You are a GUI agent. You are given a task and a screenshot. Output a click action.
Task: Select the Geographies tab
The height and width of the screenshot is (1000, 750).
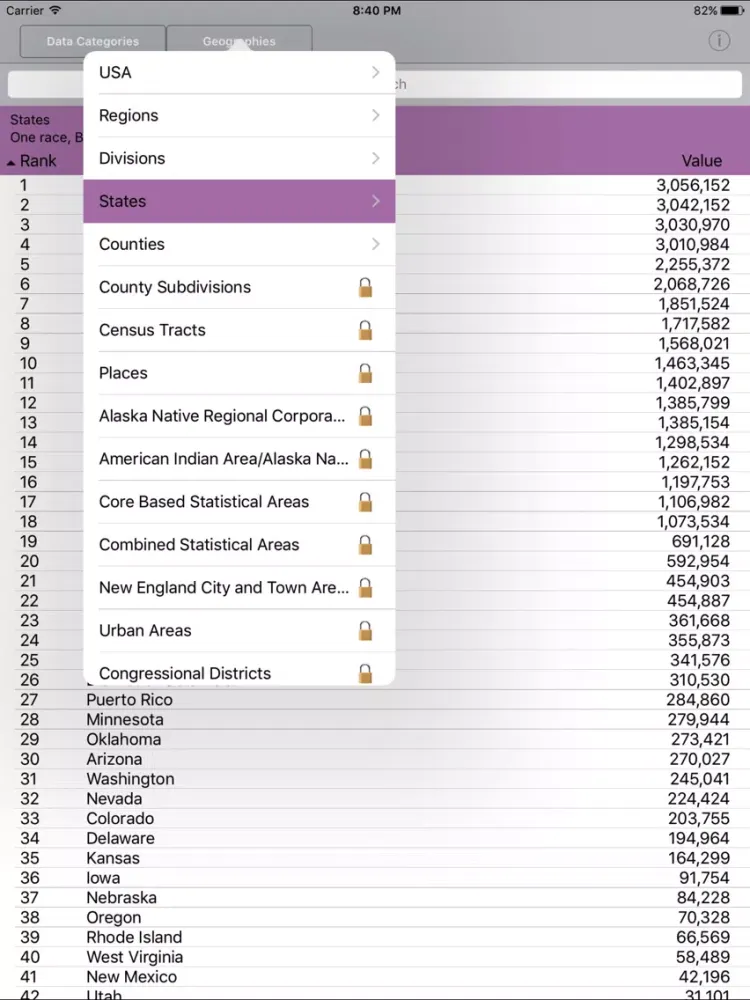click(x=239, y=42)
